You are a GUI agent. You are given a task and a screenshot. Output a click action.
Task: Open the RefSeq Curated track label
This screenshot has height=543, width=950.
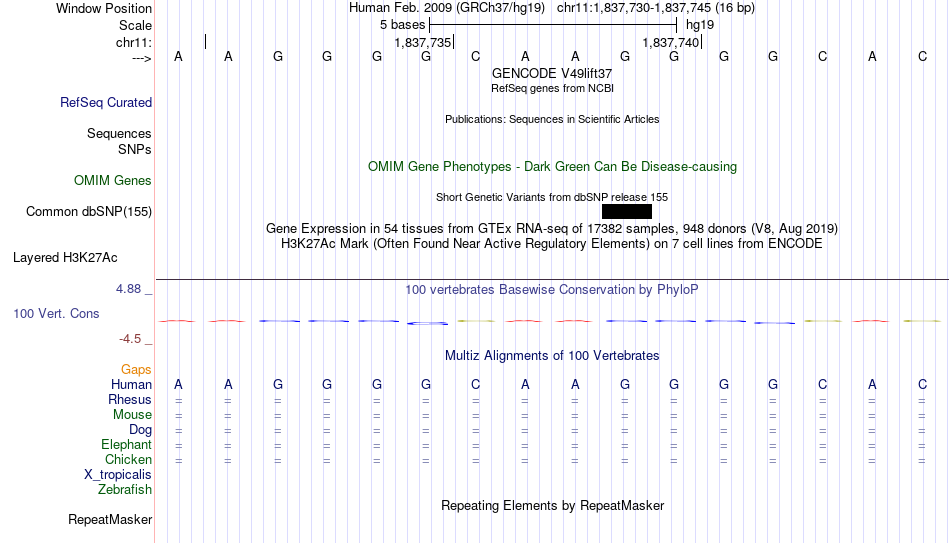[105, 102]
